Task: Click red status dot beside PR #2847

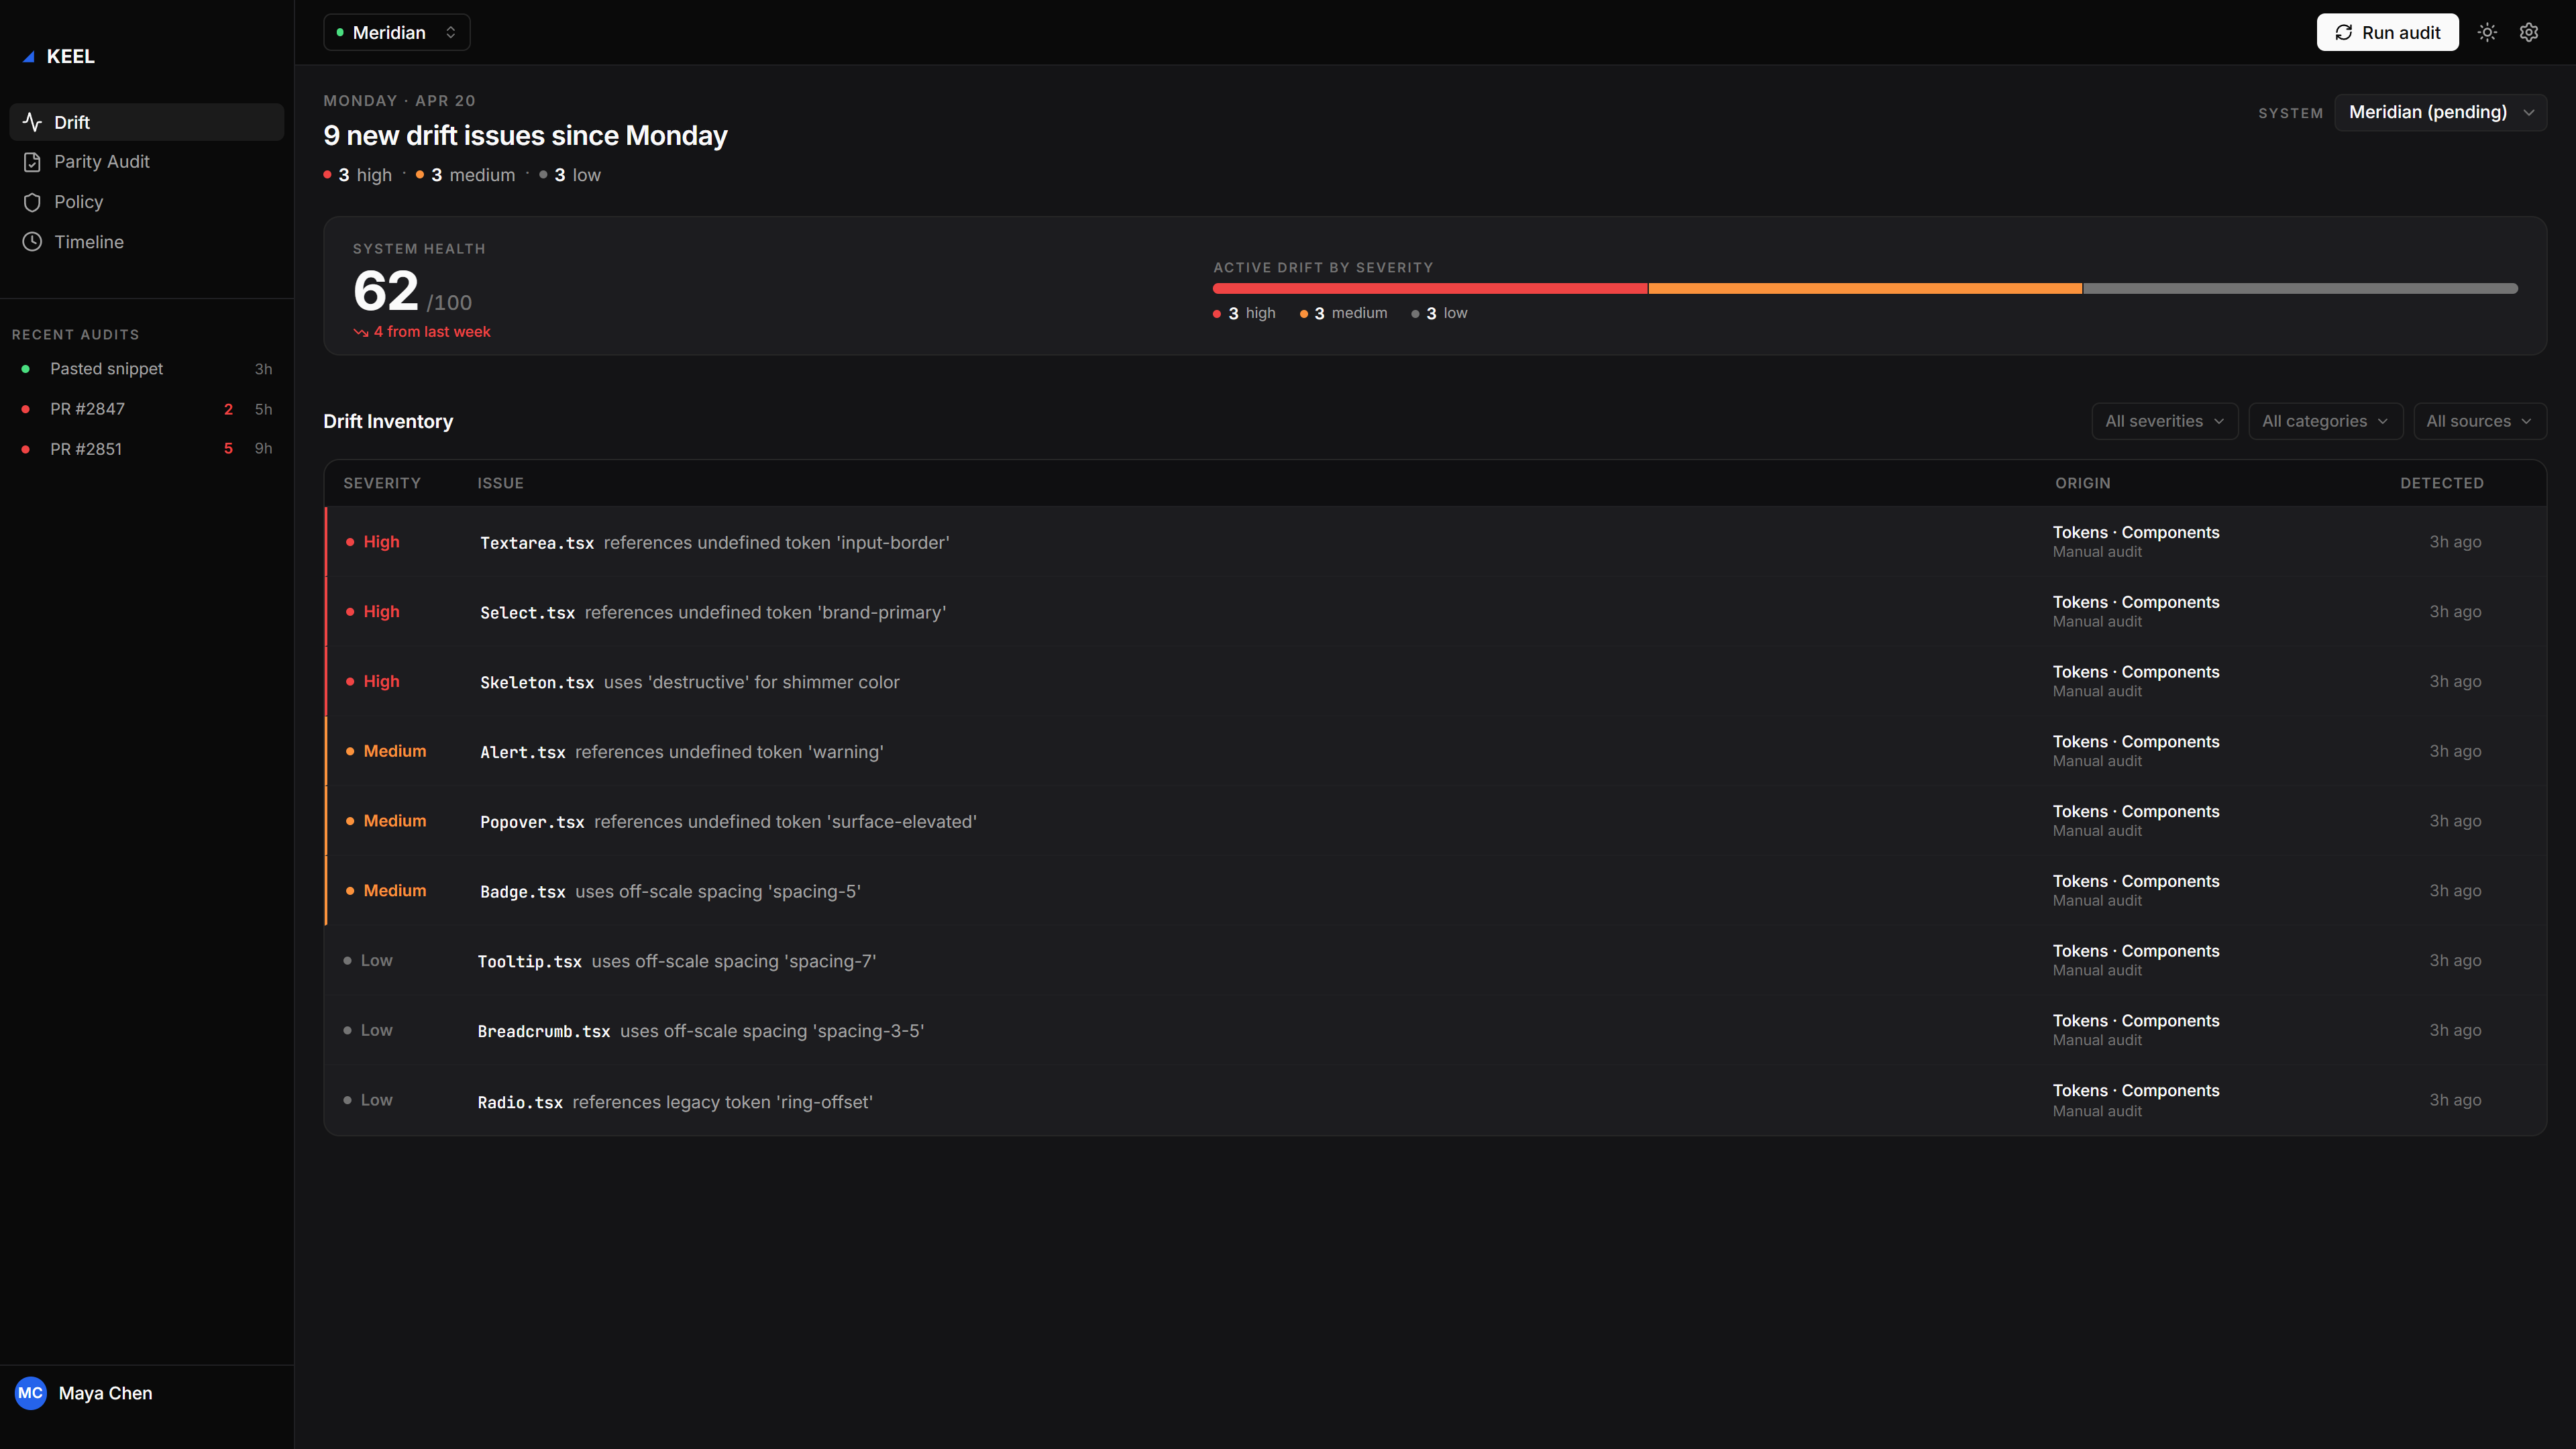Action: click(25, 409)
